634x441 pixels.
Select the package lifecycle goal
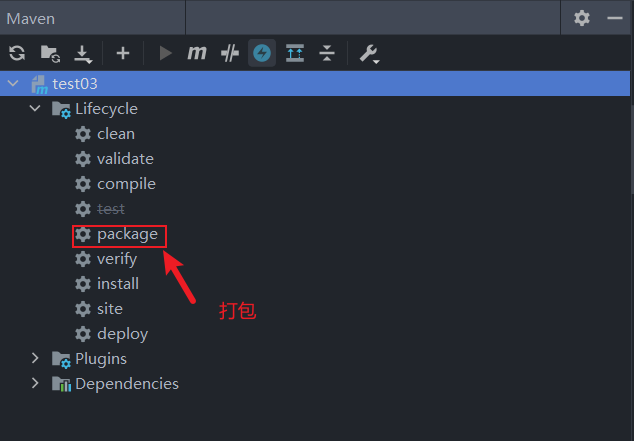127,234
